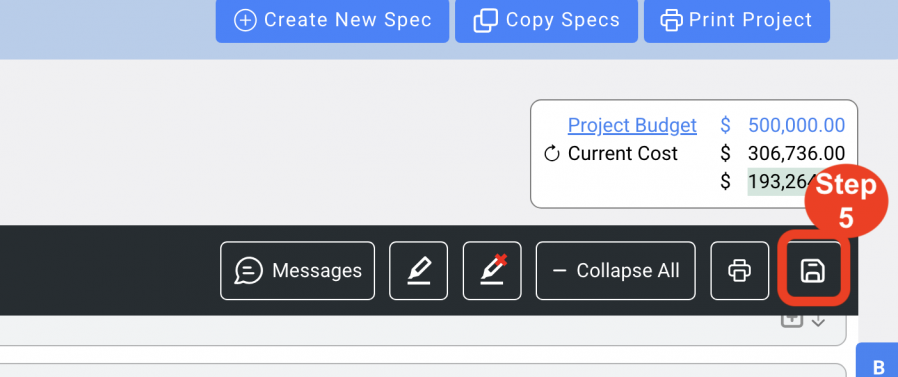
Task: Select the pen edit icon button
Action: tap(419, 270)
